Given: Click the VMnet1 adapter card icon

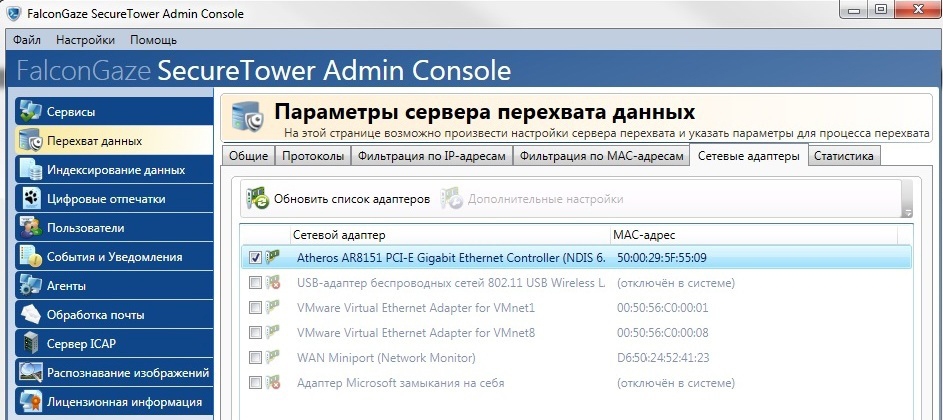Looking at the screenshot, I should tap(274, 307).
